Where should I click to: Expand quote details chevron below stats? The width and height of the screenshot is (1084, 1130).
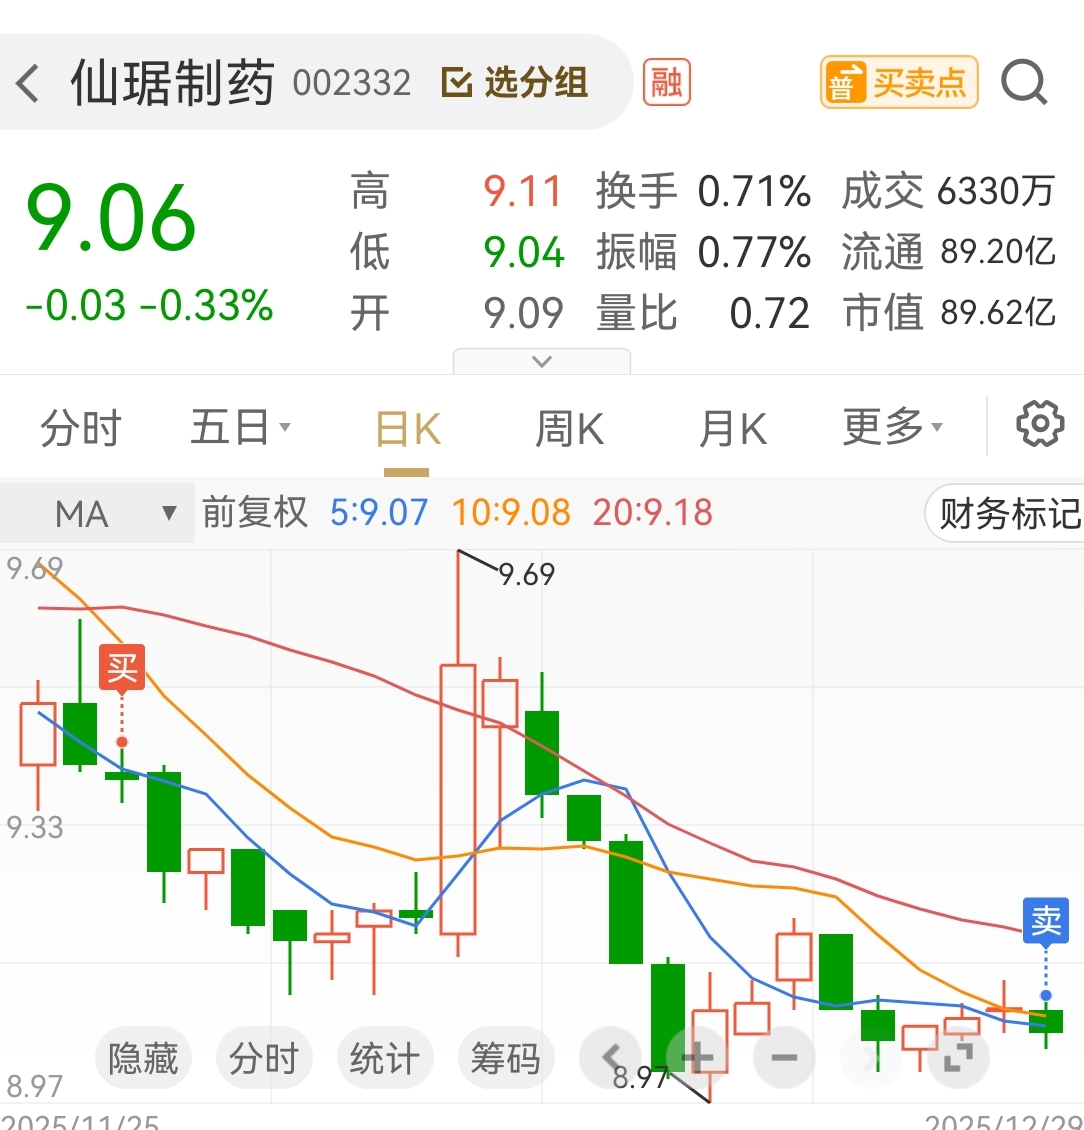[x=542, y=361]
